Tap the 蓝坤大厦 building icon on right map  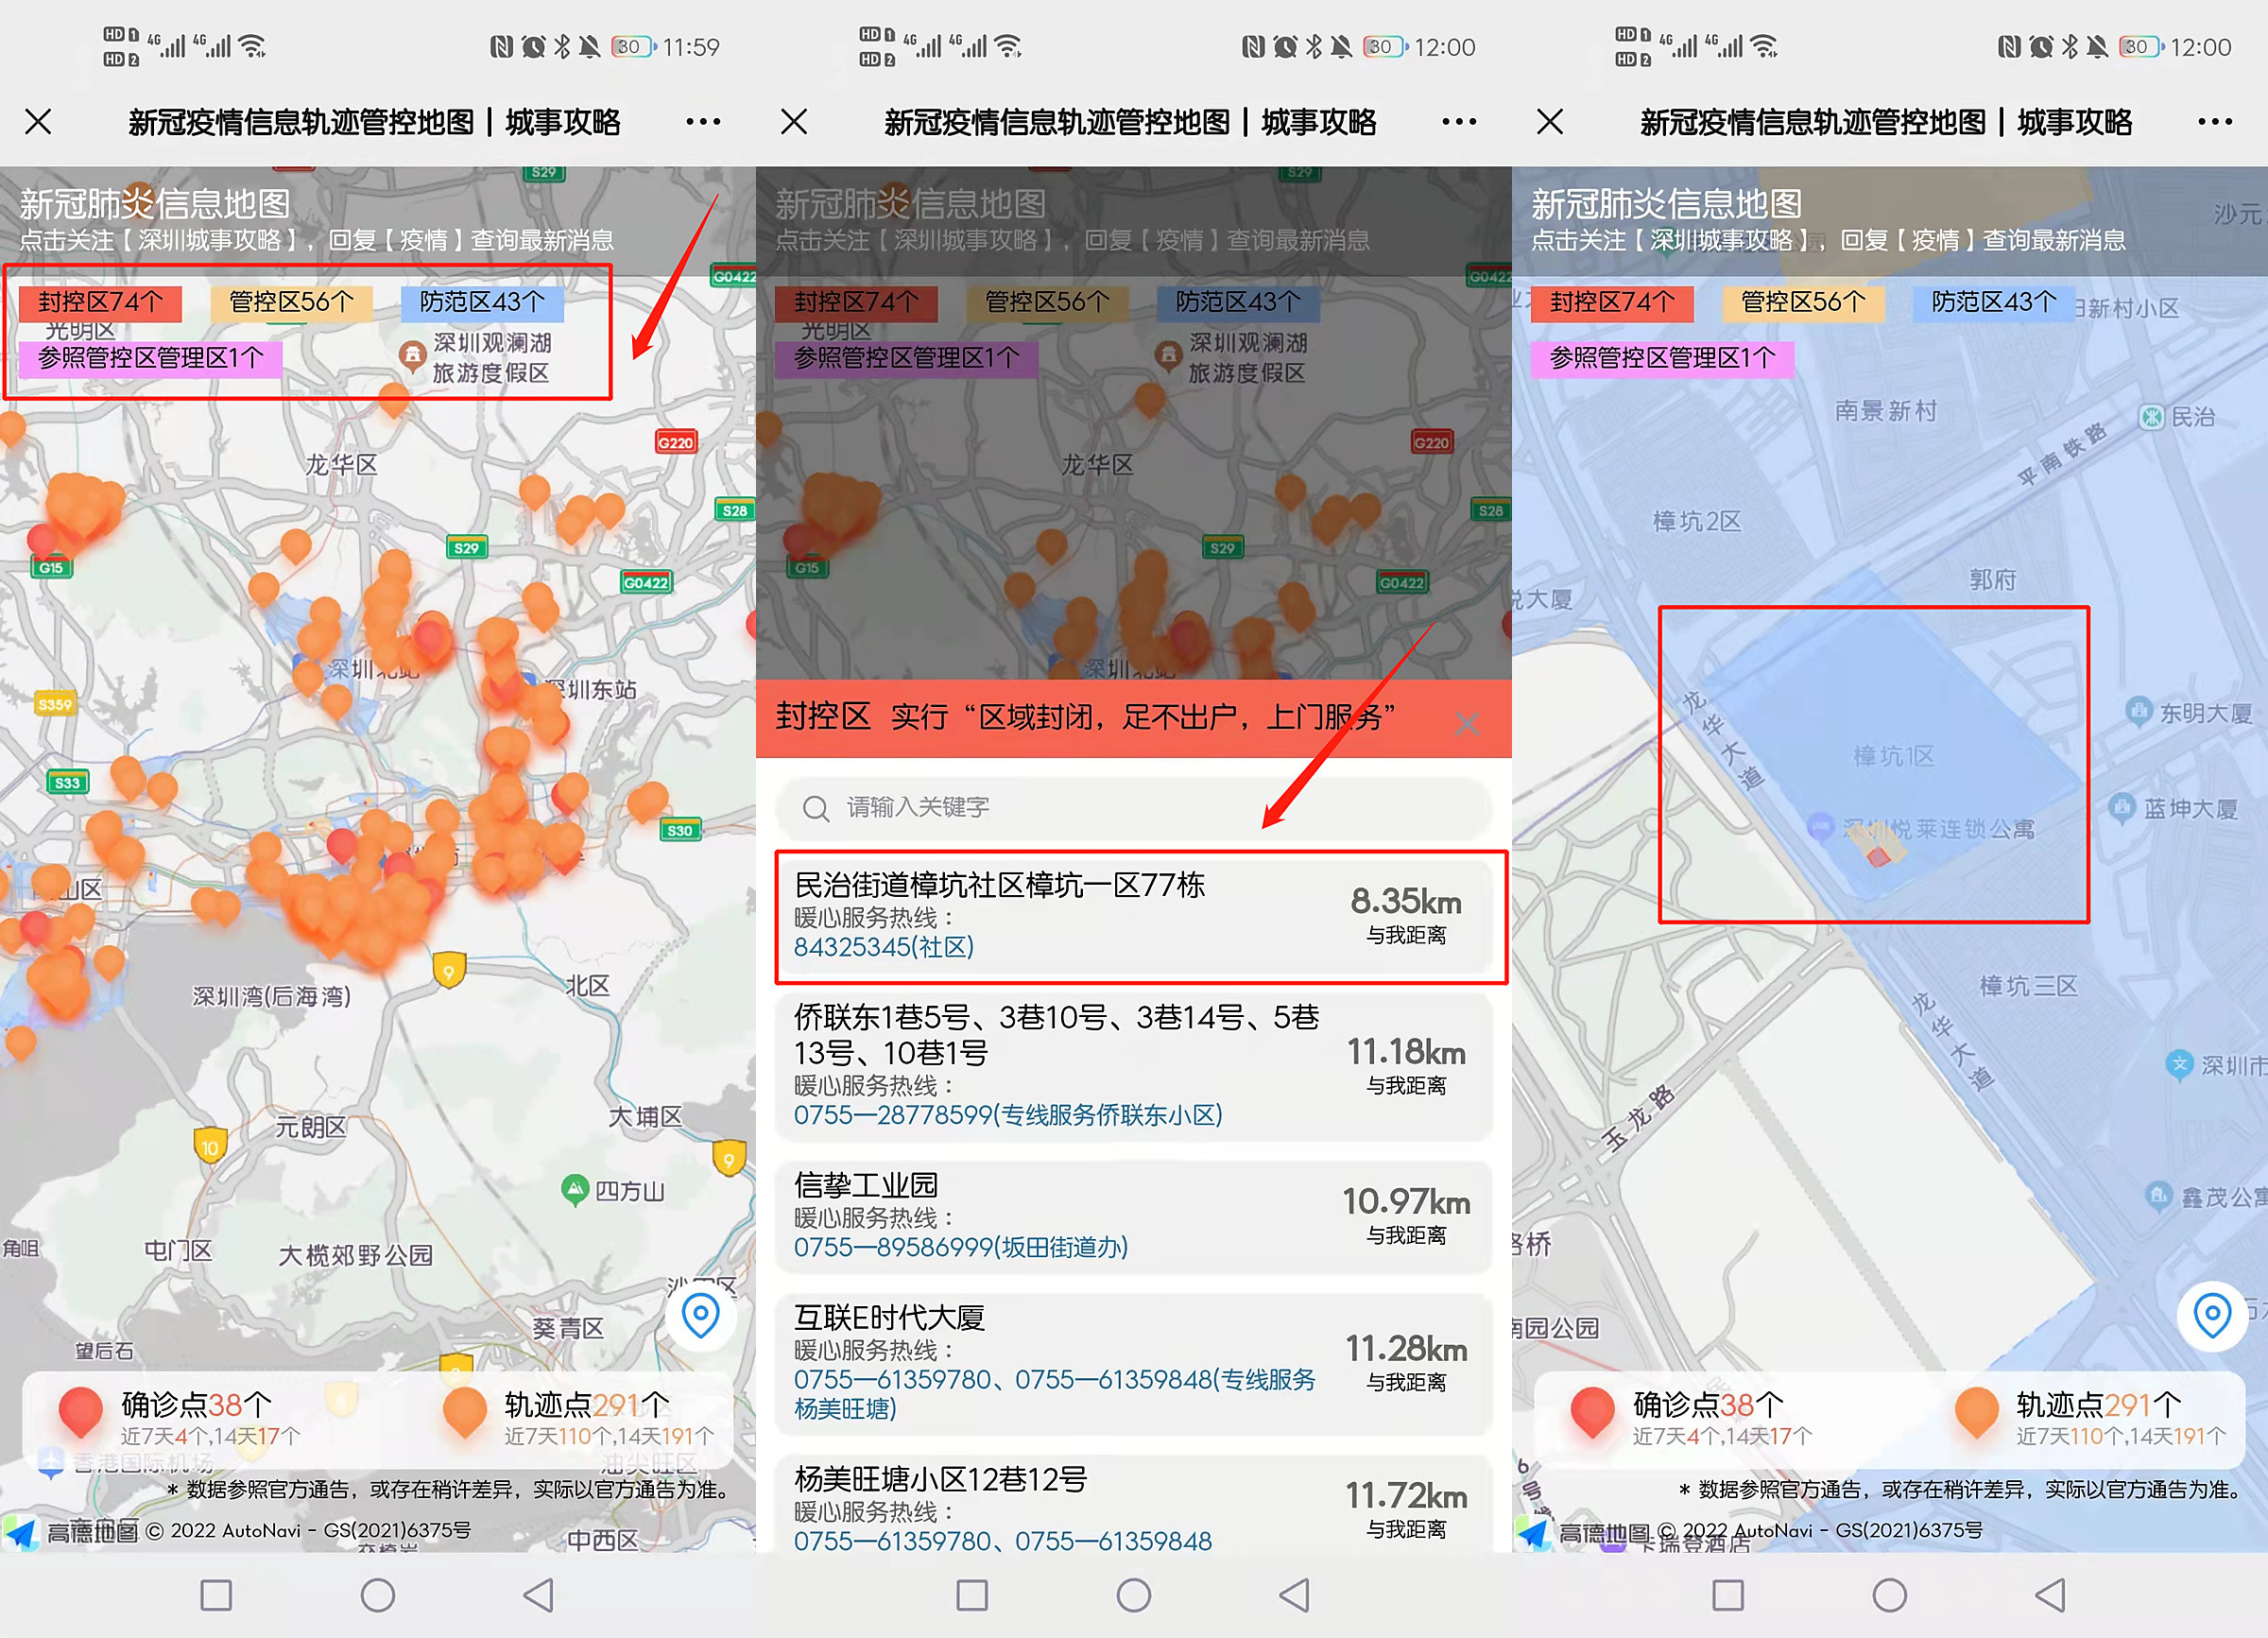2122,808
